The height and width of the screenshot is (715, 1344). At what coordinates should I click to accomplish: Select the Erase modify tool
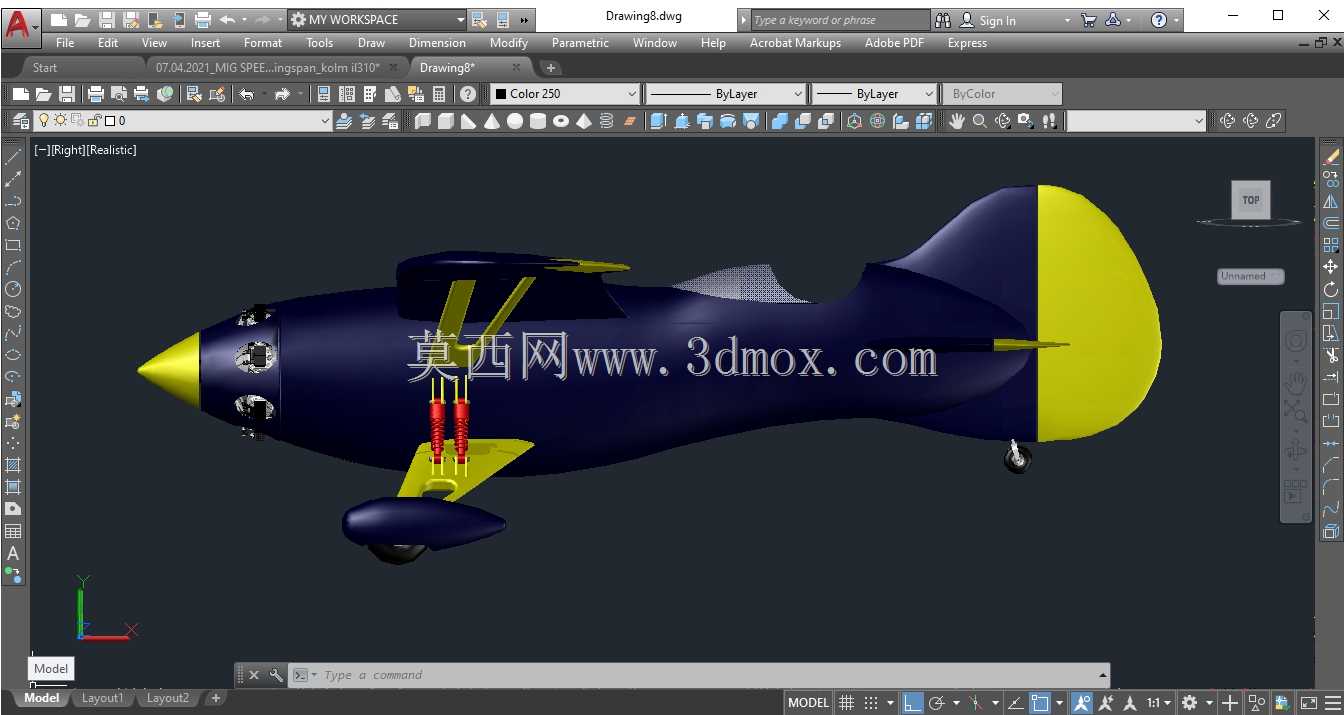tap(1331, 157)
